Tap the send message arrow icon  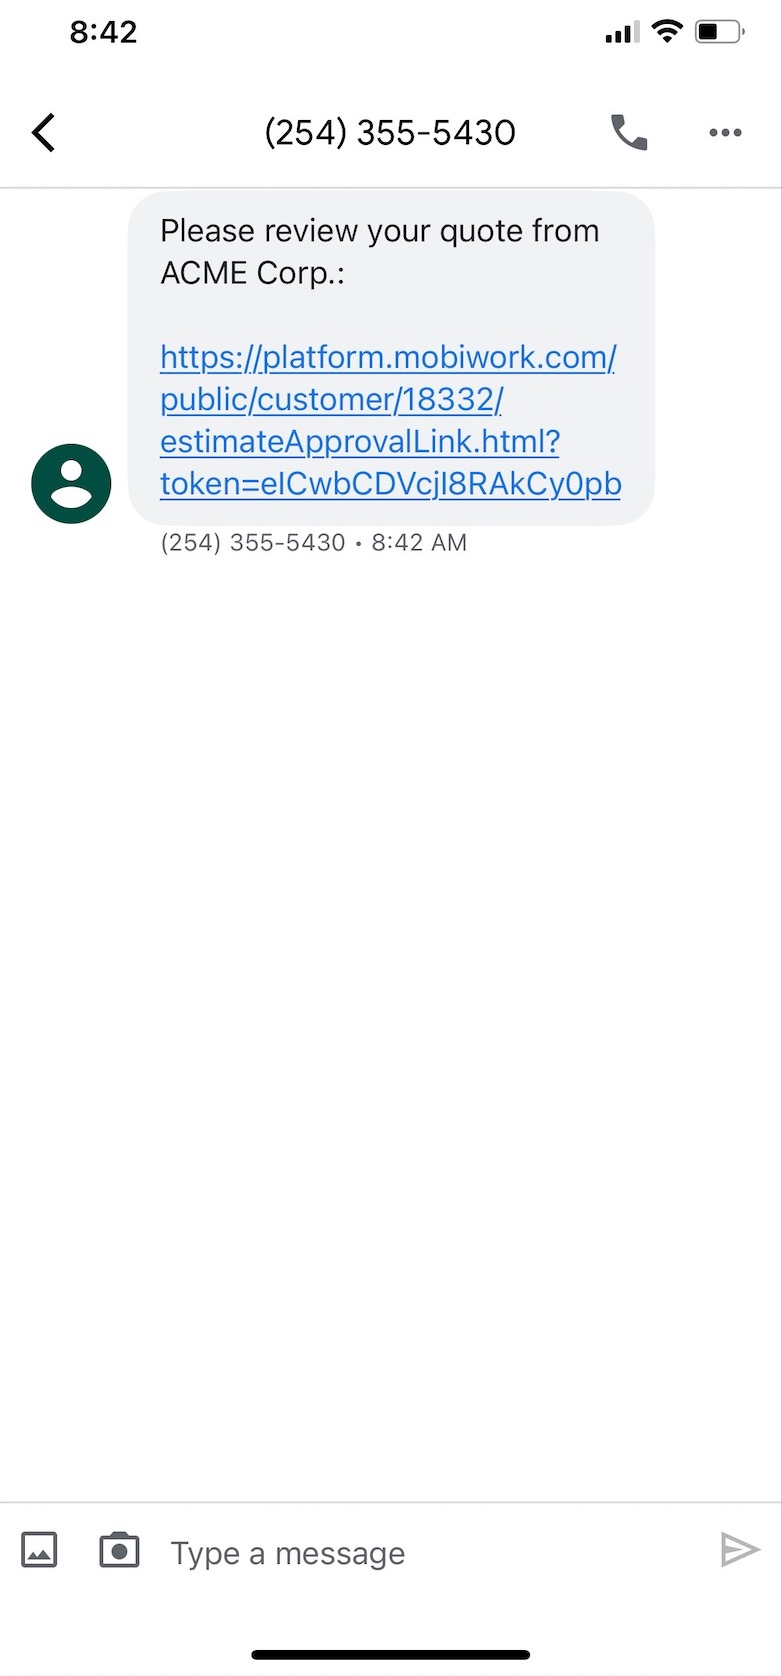coord(740,1550)
